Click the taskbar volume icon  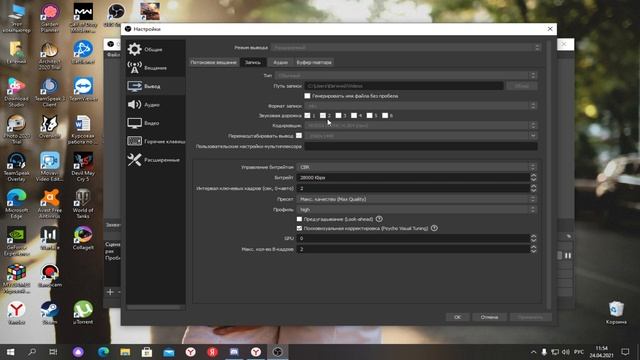(x=565, y=352)
